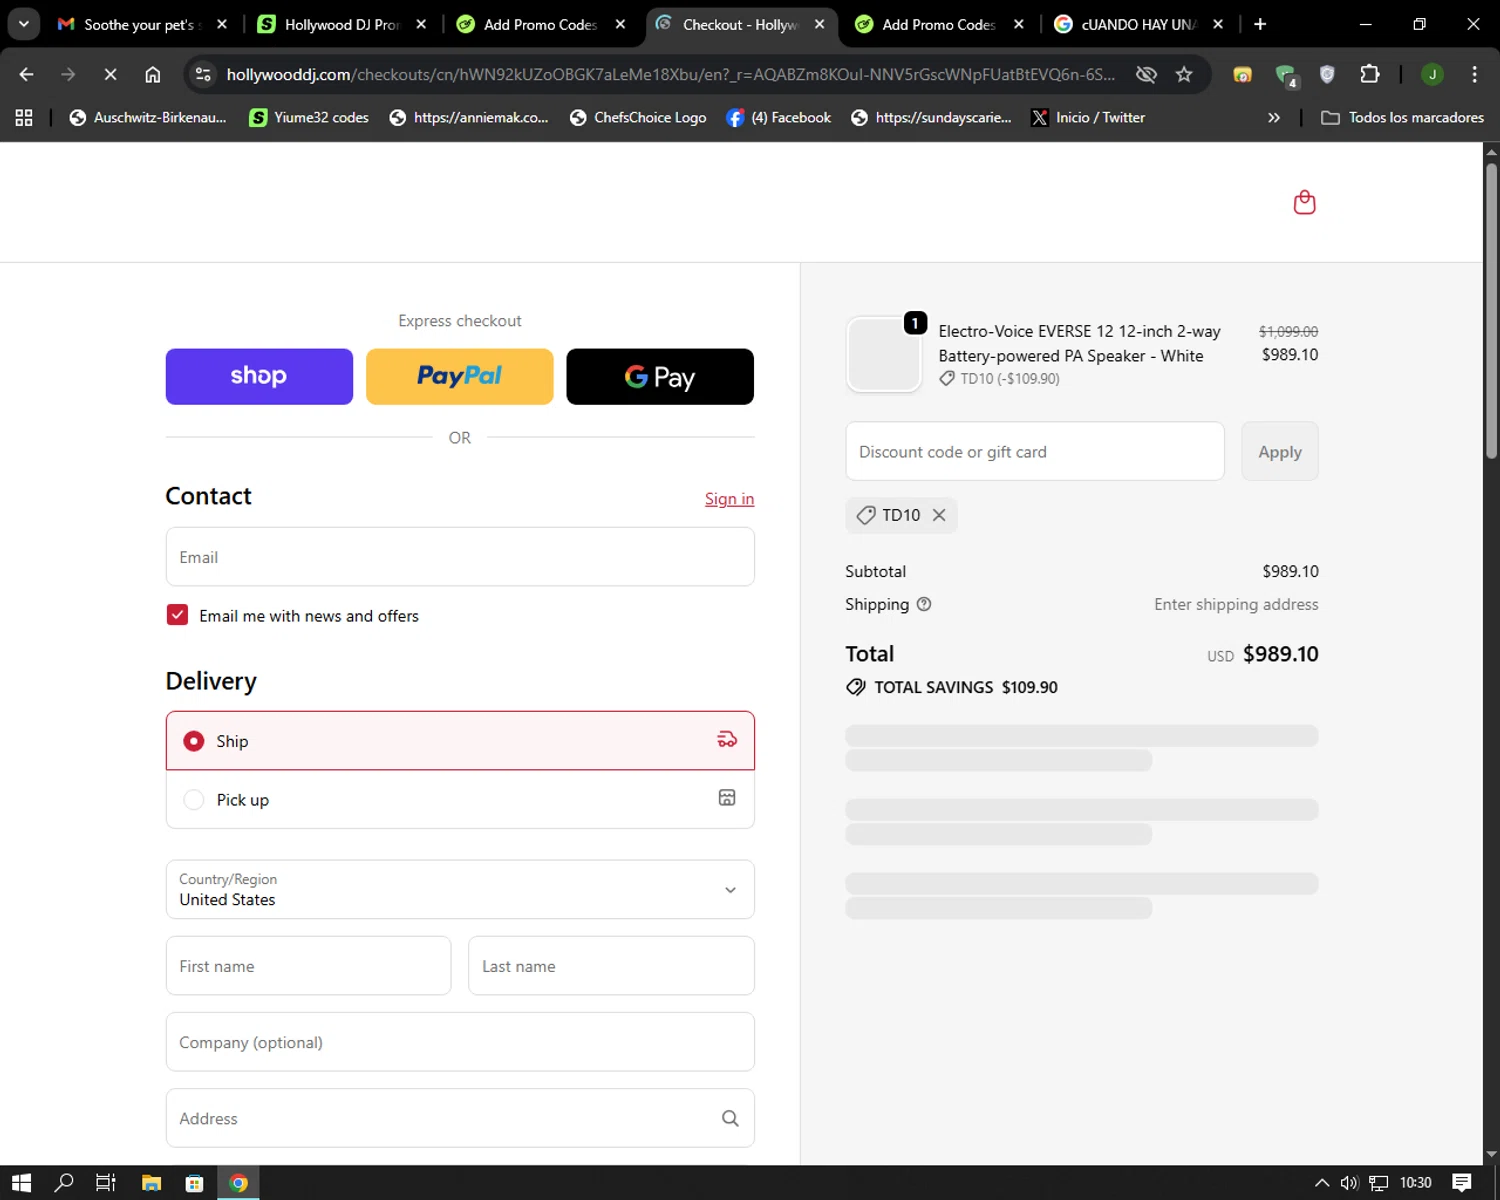Open the (4) Facebook bookmark
This screenshot has width=1500, height=1200.
779,118
